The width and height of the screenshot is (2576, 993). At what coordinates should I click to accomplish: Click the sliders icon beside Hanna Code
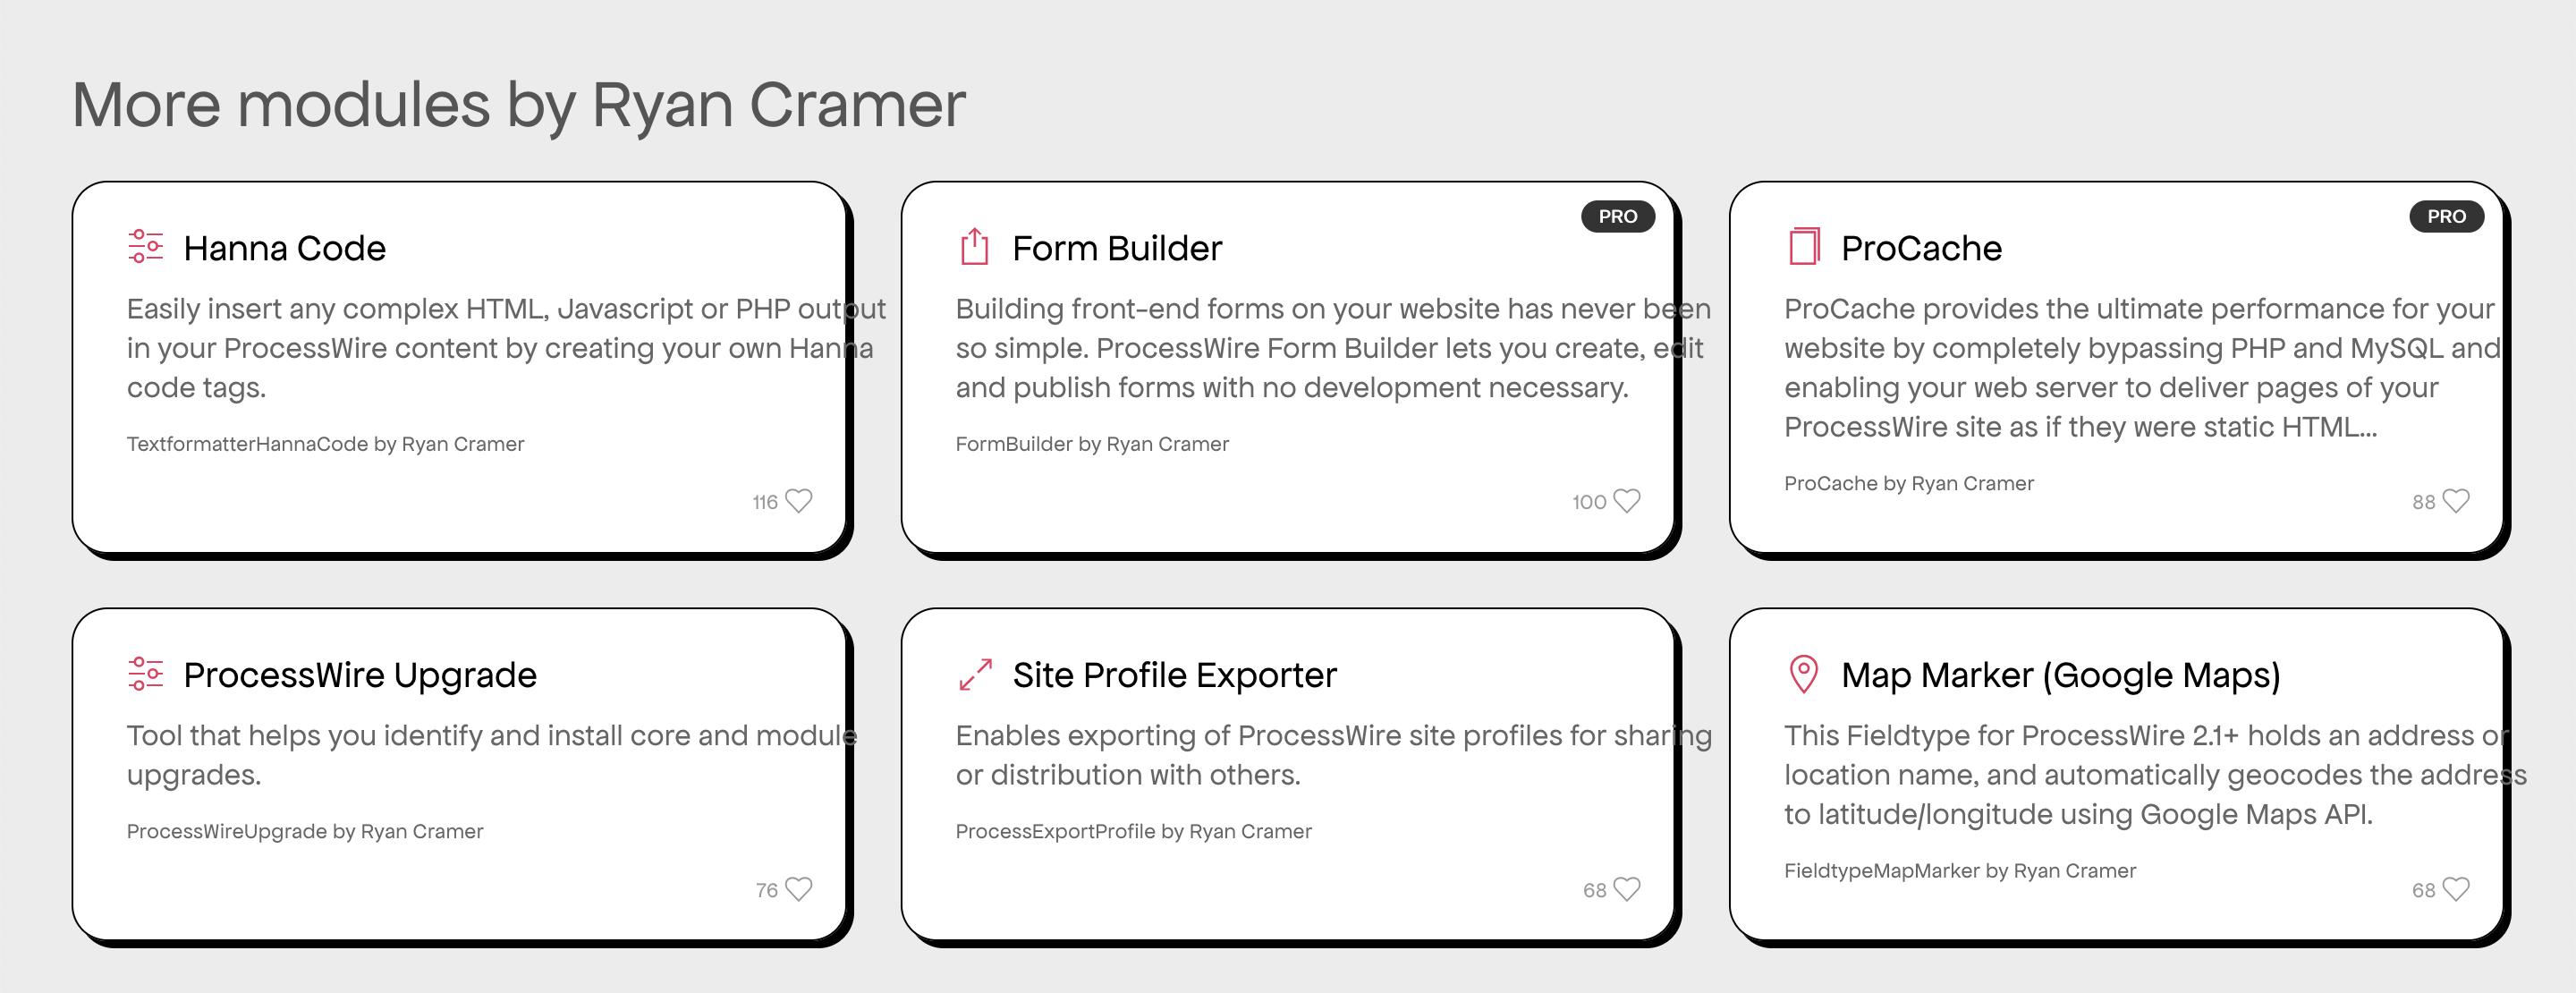(146, 247)
